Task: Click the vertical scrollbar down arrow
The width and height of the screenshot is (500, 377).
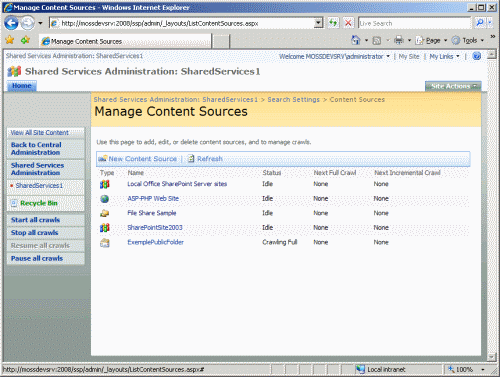Action: tap(492, 357)
